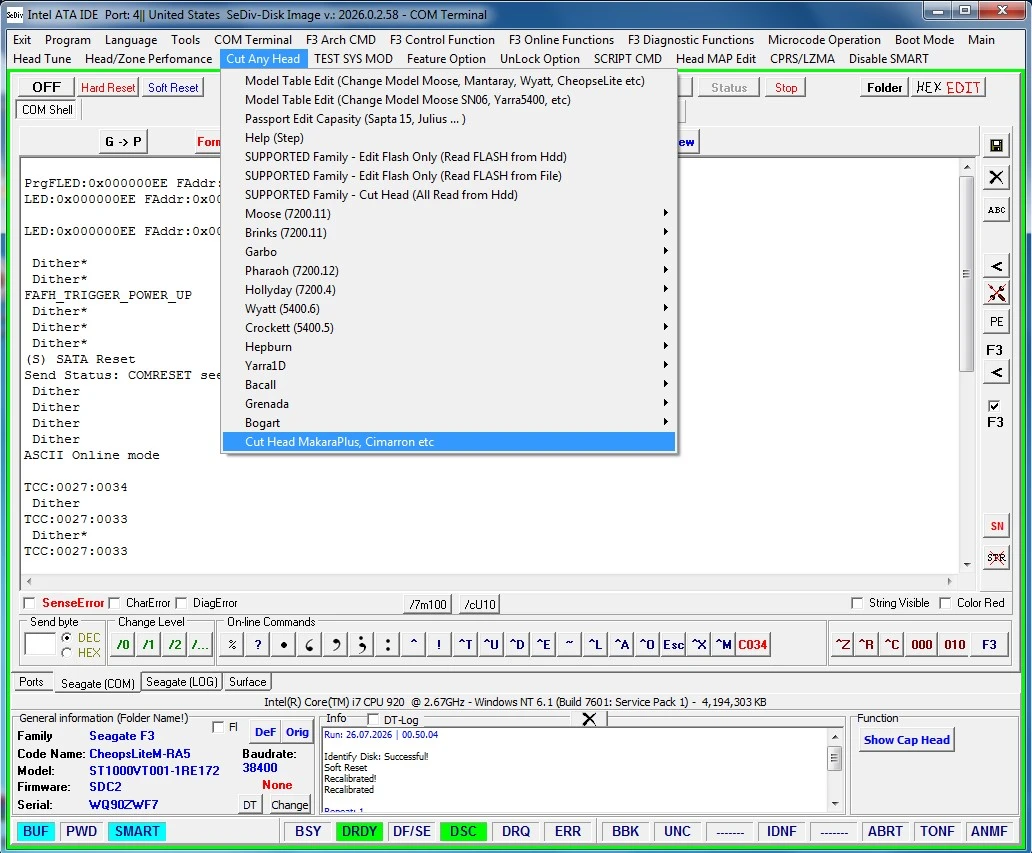Open the F3 Diagnostic Functions menu

[690, 39]
